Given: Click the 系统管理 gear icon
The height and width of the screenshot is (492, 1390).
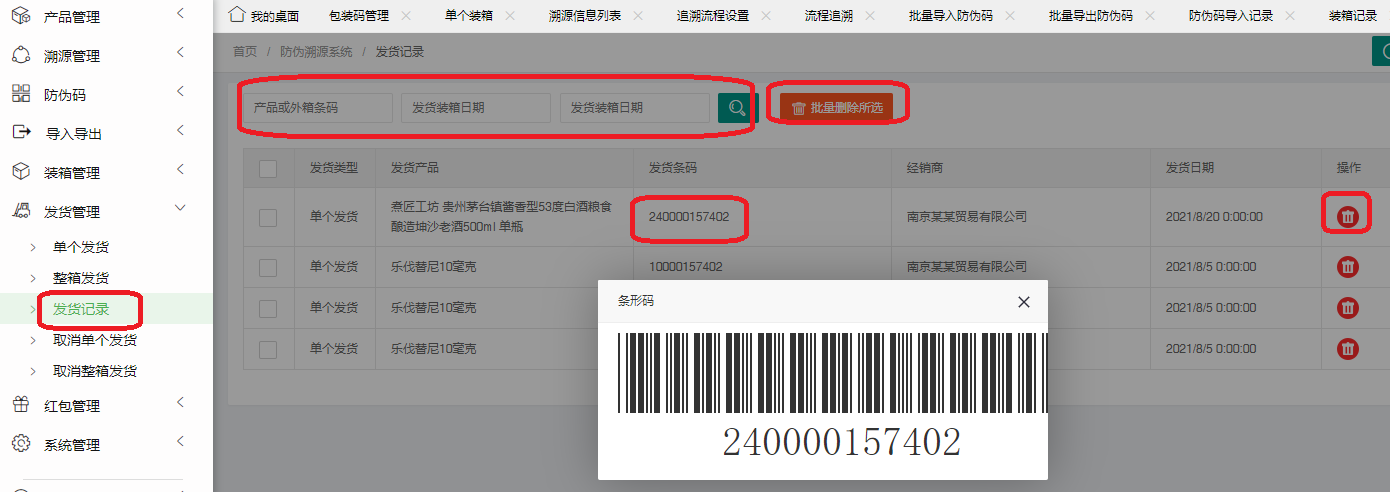Looking at the screenshot, I should pos(21,444).
